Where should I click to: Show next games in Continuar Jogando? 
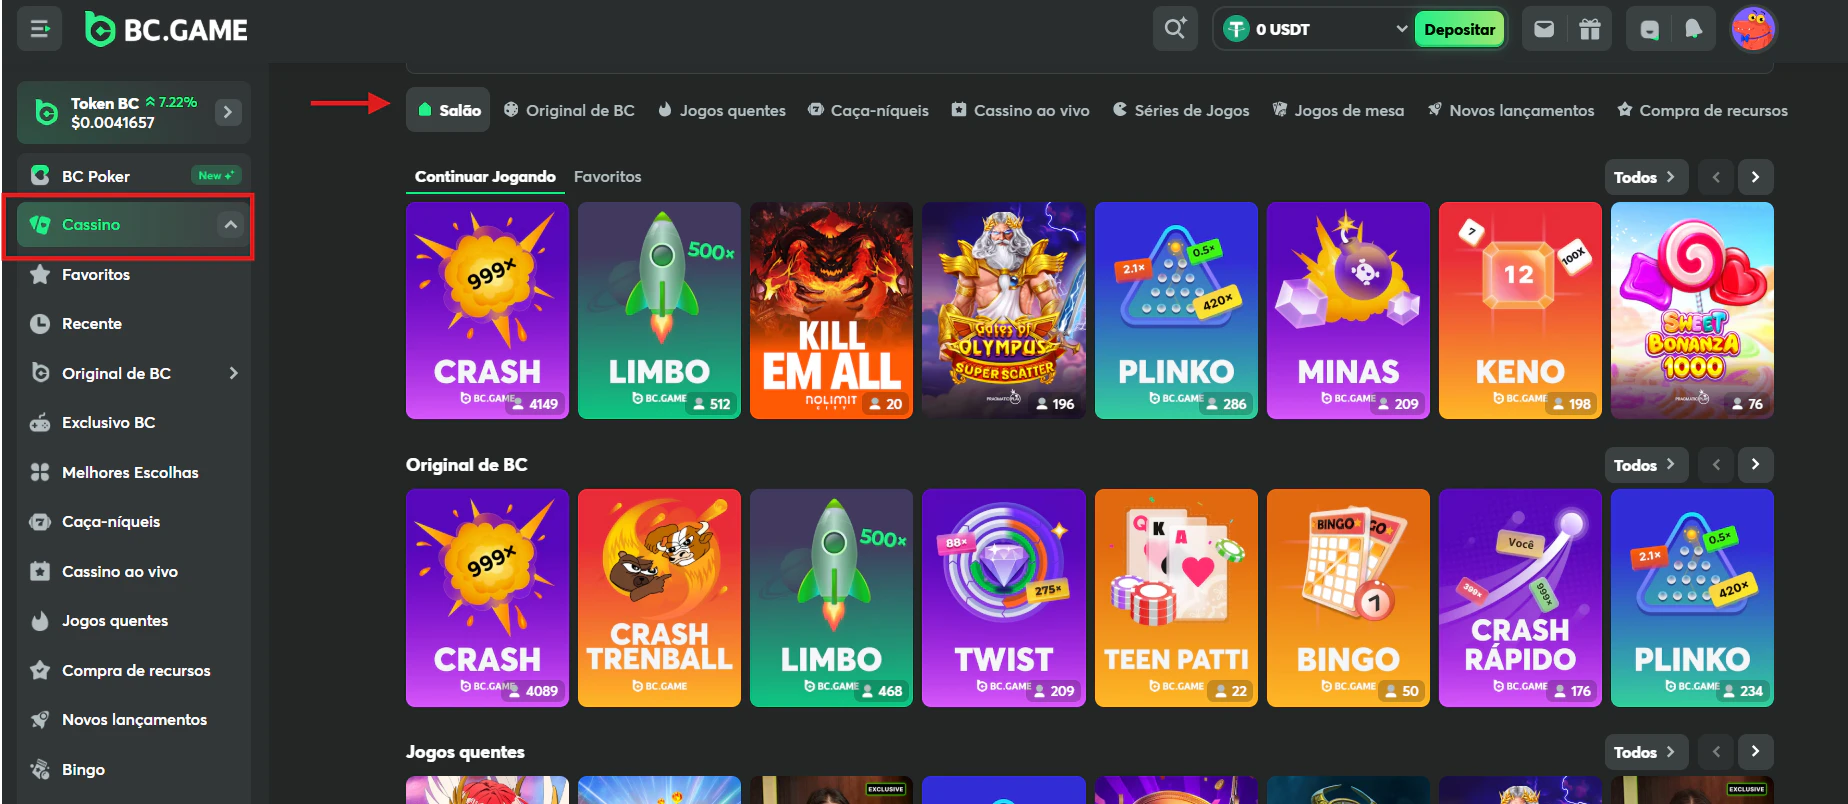[1755, 177]
